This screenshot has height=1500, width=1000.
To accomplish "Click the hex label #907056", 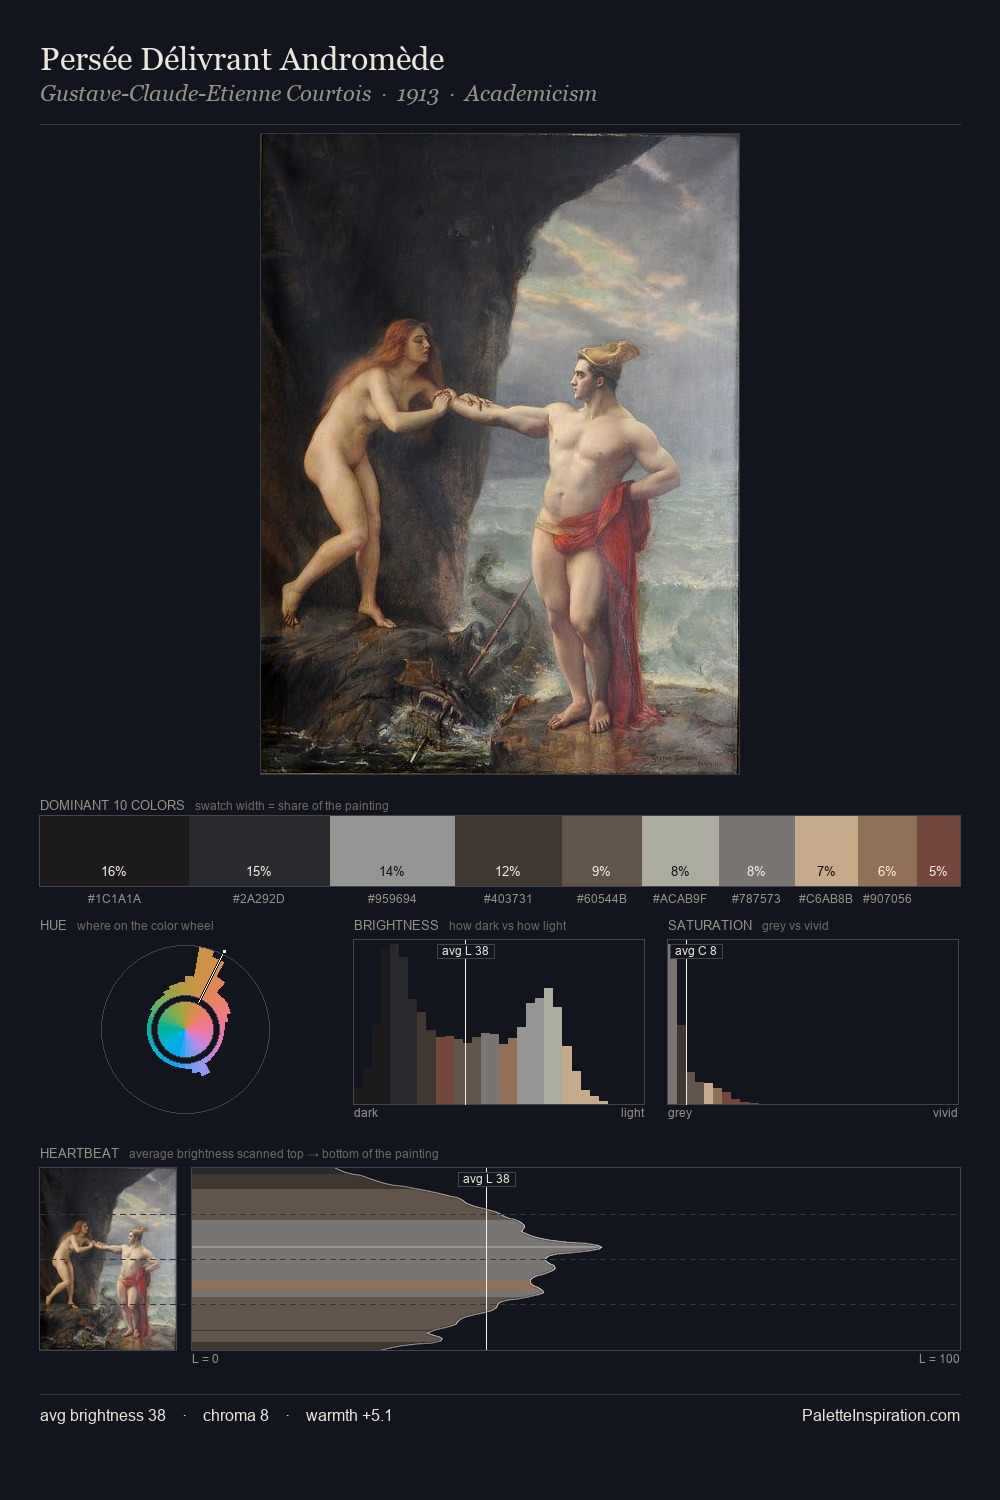I will click(887, 898).
